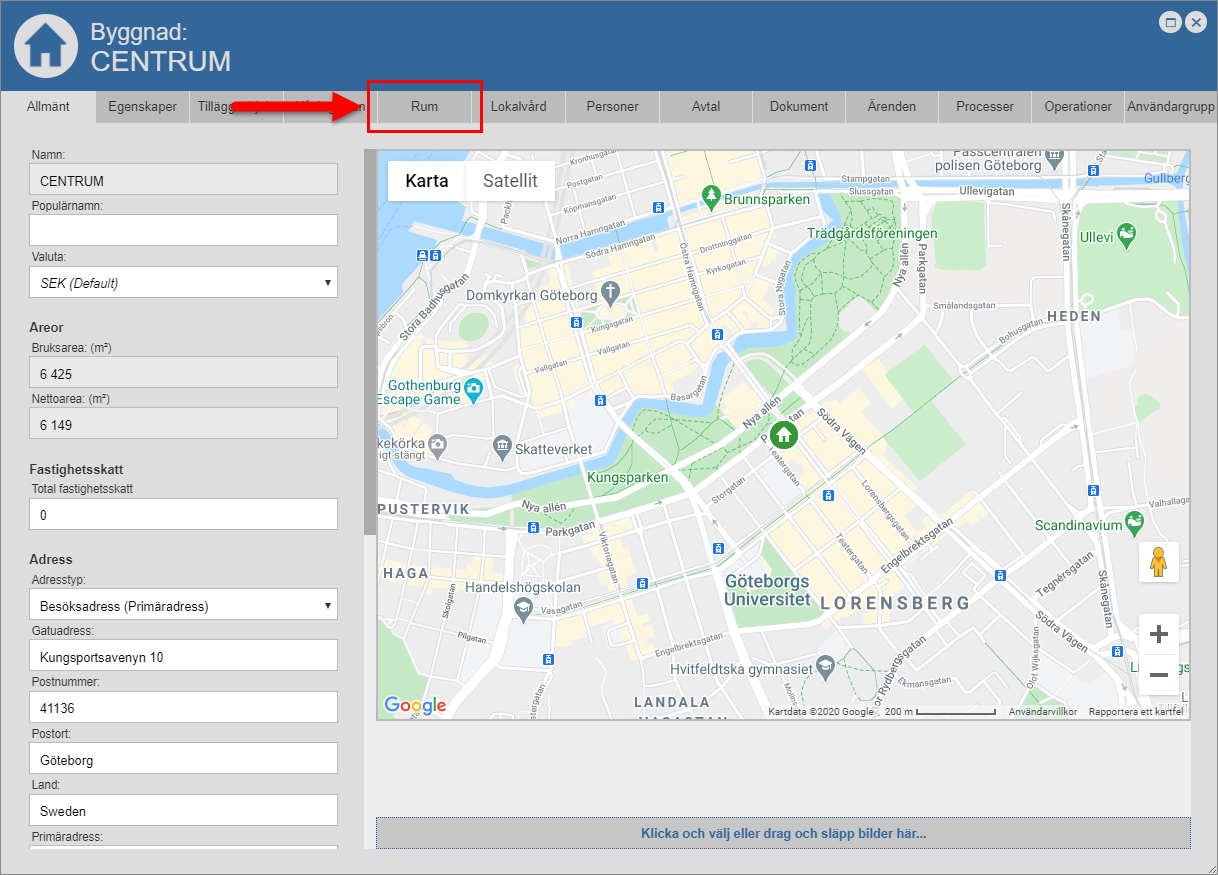Image resolution: width=1218 pixels, height=875 pixels.
Task: Select the Karta map view
Action: 427,181
